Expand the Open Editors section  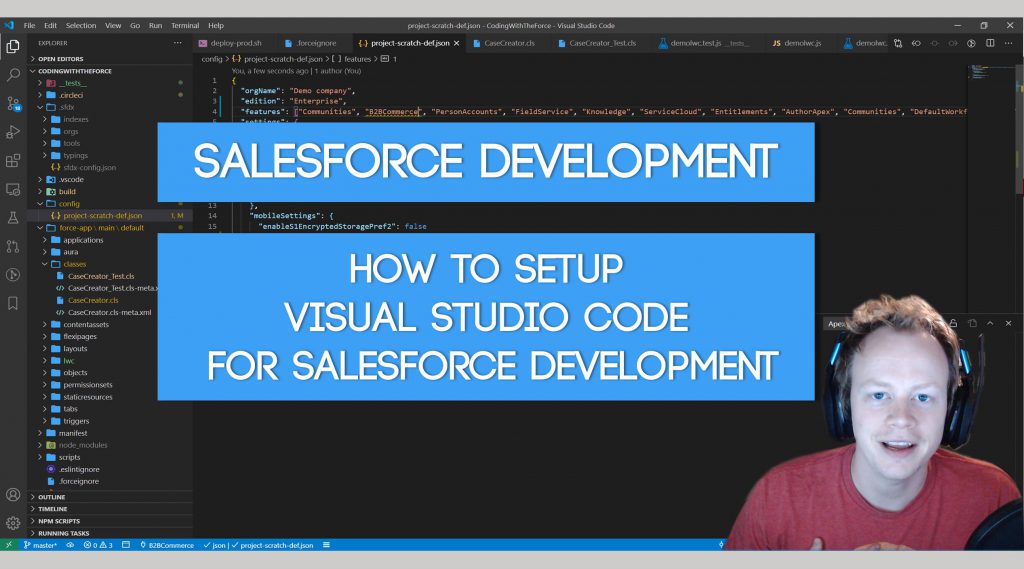click(x=60, y=59)
